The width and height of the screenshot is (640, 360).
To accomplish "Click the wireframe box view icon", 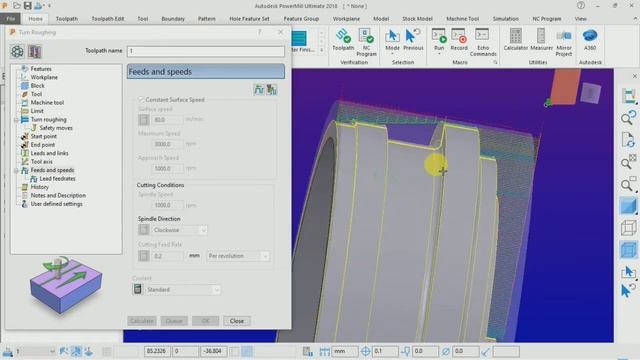I will [628, 228].
